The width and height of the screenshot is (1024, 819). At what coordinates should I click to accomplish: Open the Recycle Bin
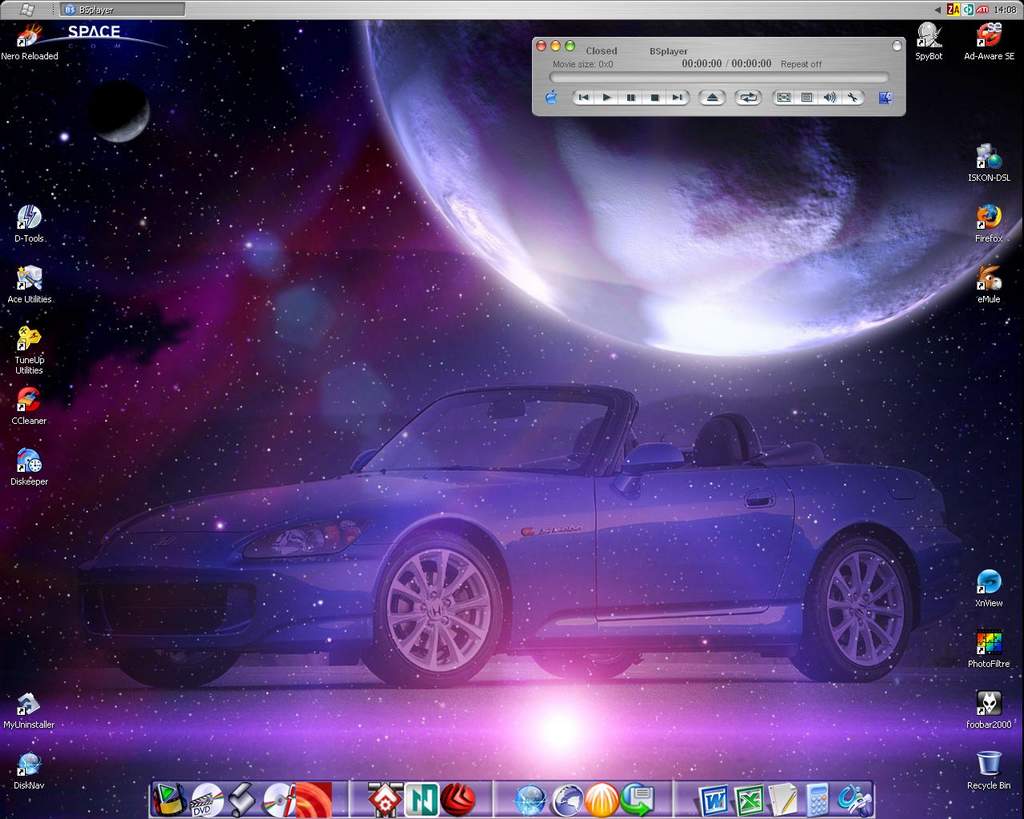pyautogui.click(x=988, y=764)
